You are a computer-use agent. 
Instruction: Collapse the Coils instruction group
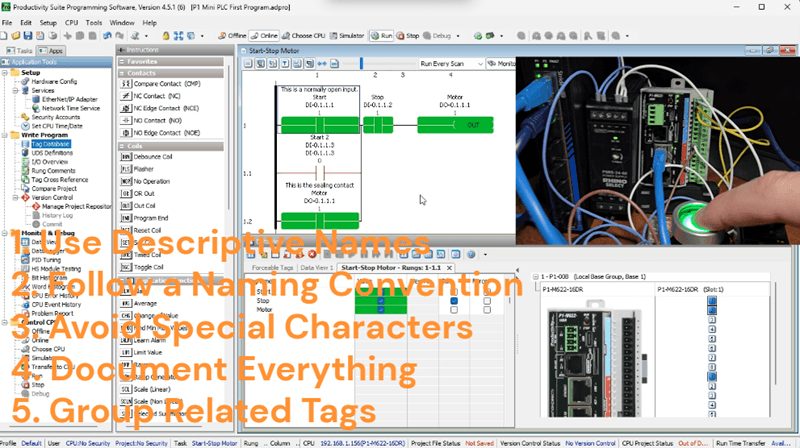click(122, 146)
